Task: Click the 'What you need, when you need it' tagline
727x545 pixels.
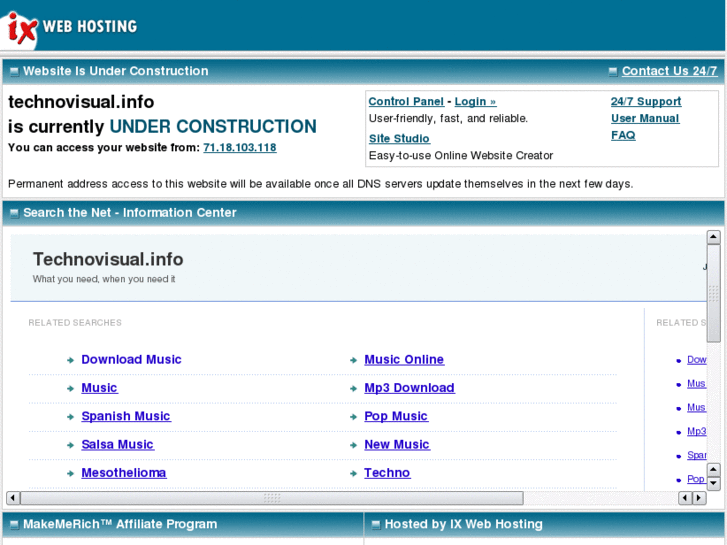Action: tap(104, 279)
